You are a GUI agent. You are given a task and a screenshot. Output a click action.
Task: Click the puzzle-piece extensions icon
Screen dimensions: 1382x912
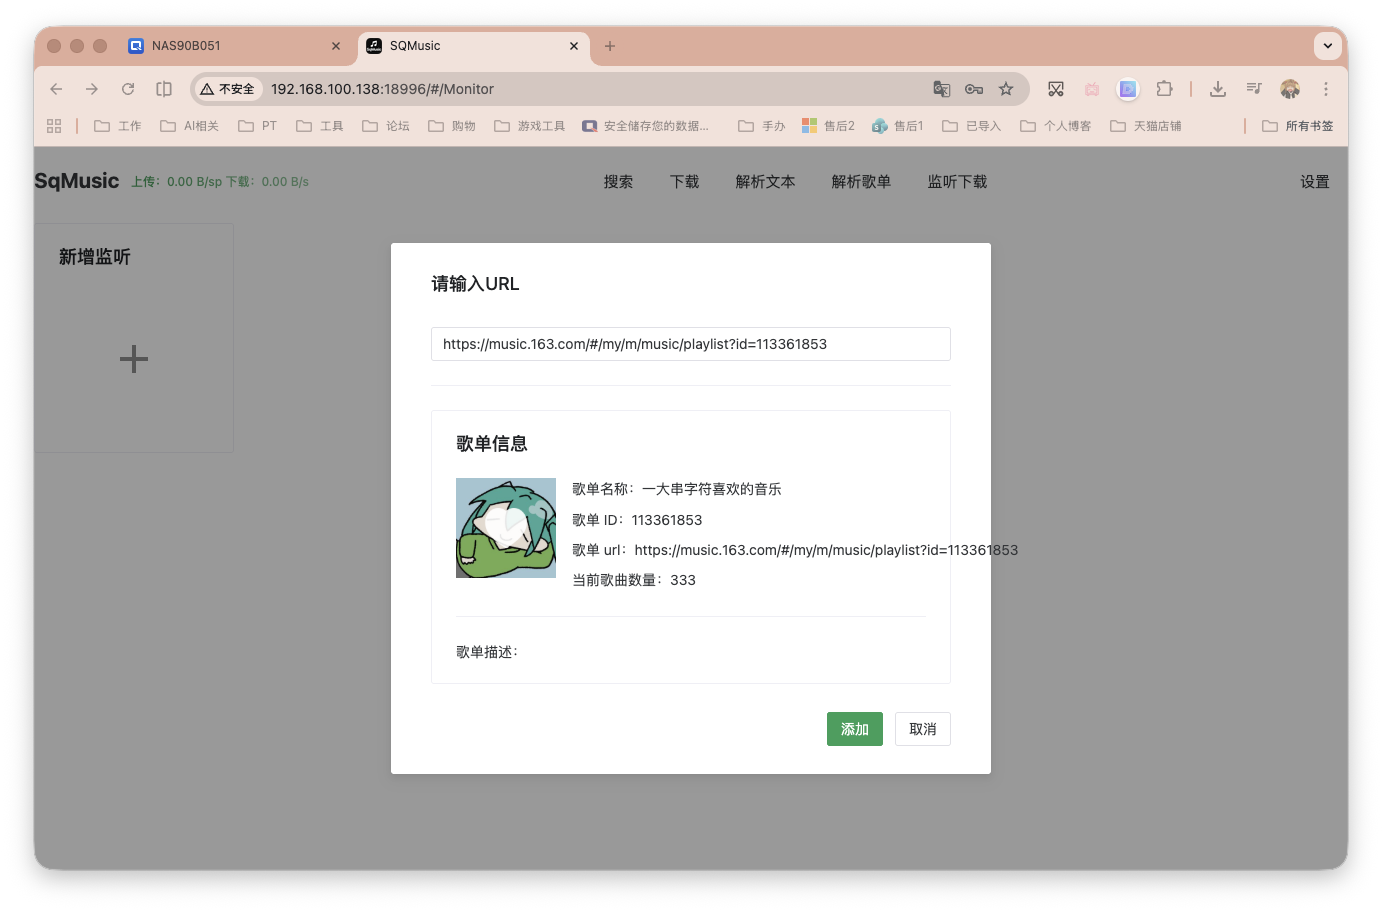click(x=1165, y=89)
